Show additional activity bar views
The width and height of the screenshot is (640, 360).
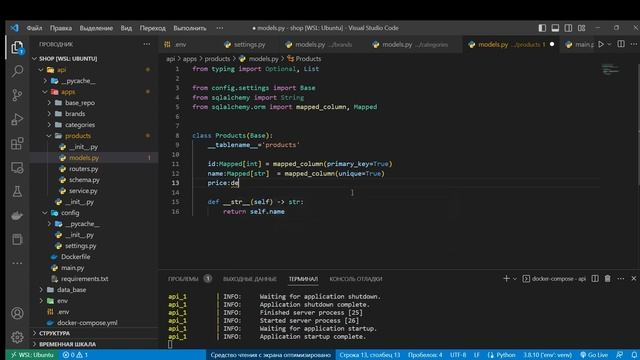coord(17,263)
